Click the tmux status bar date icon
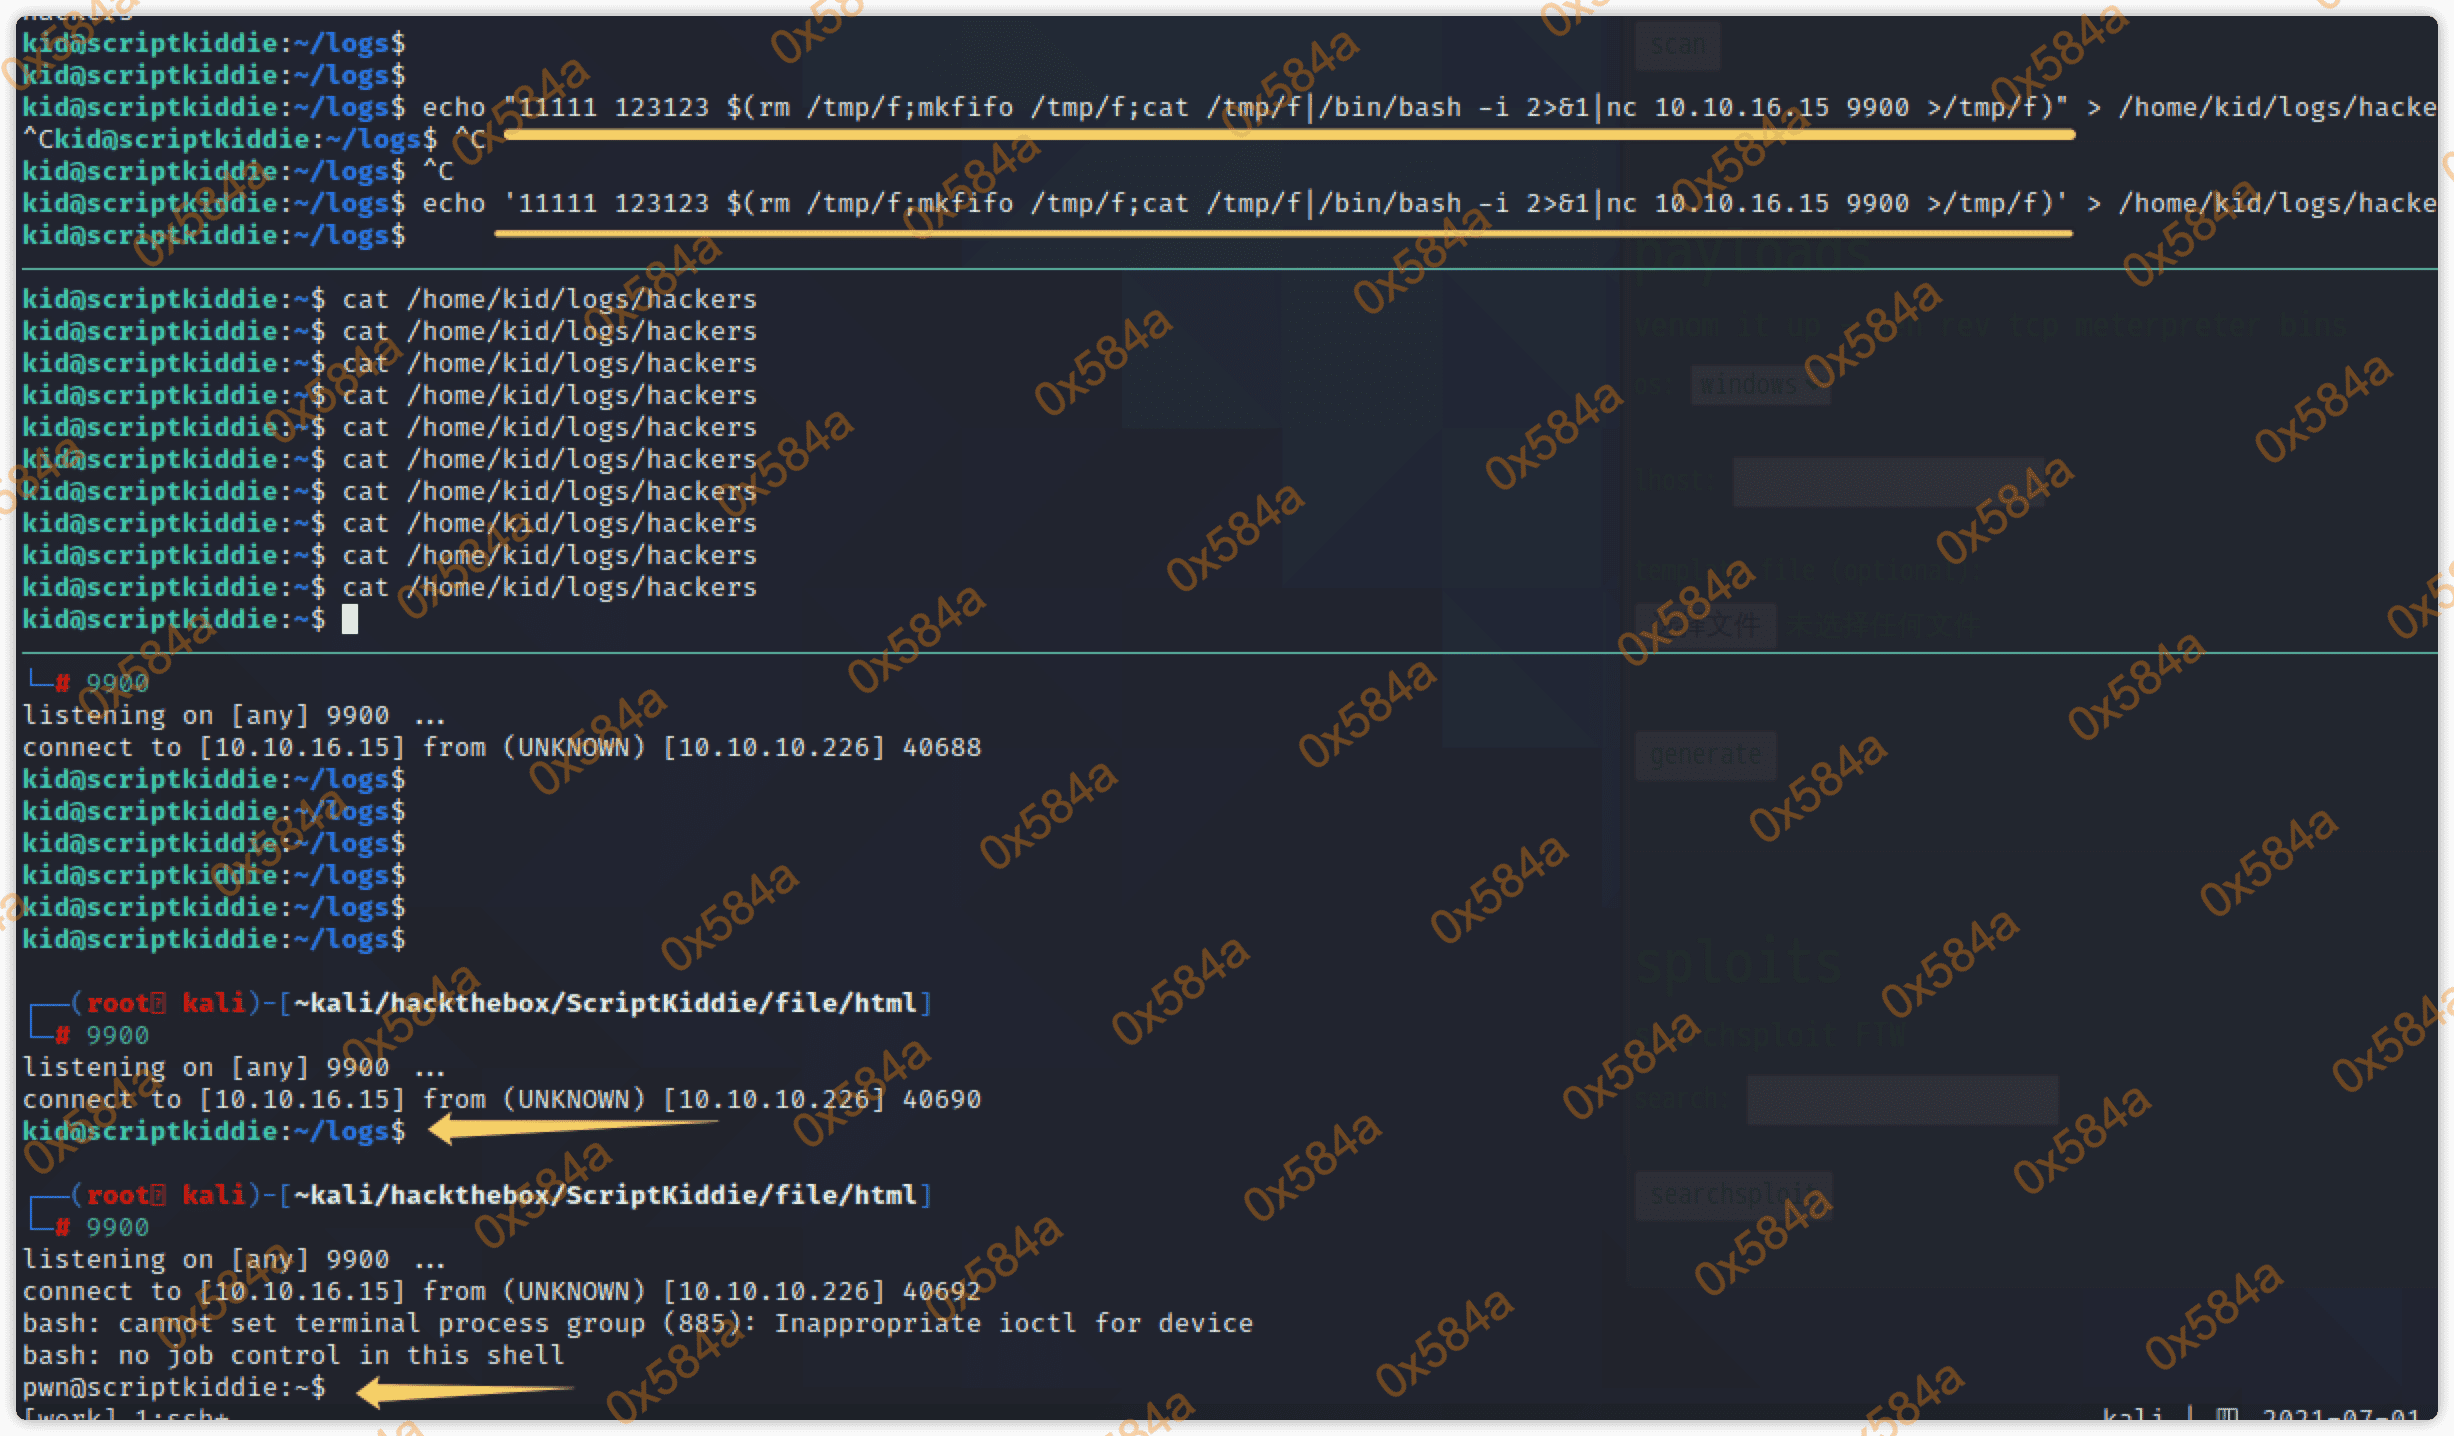 [2227, 1414]
